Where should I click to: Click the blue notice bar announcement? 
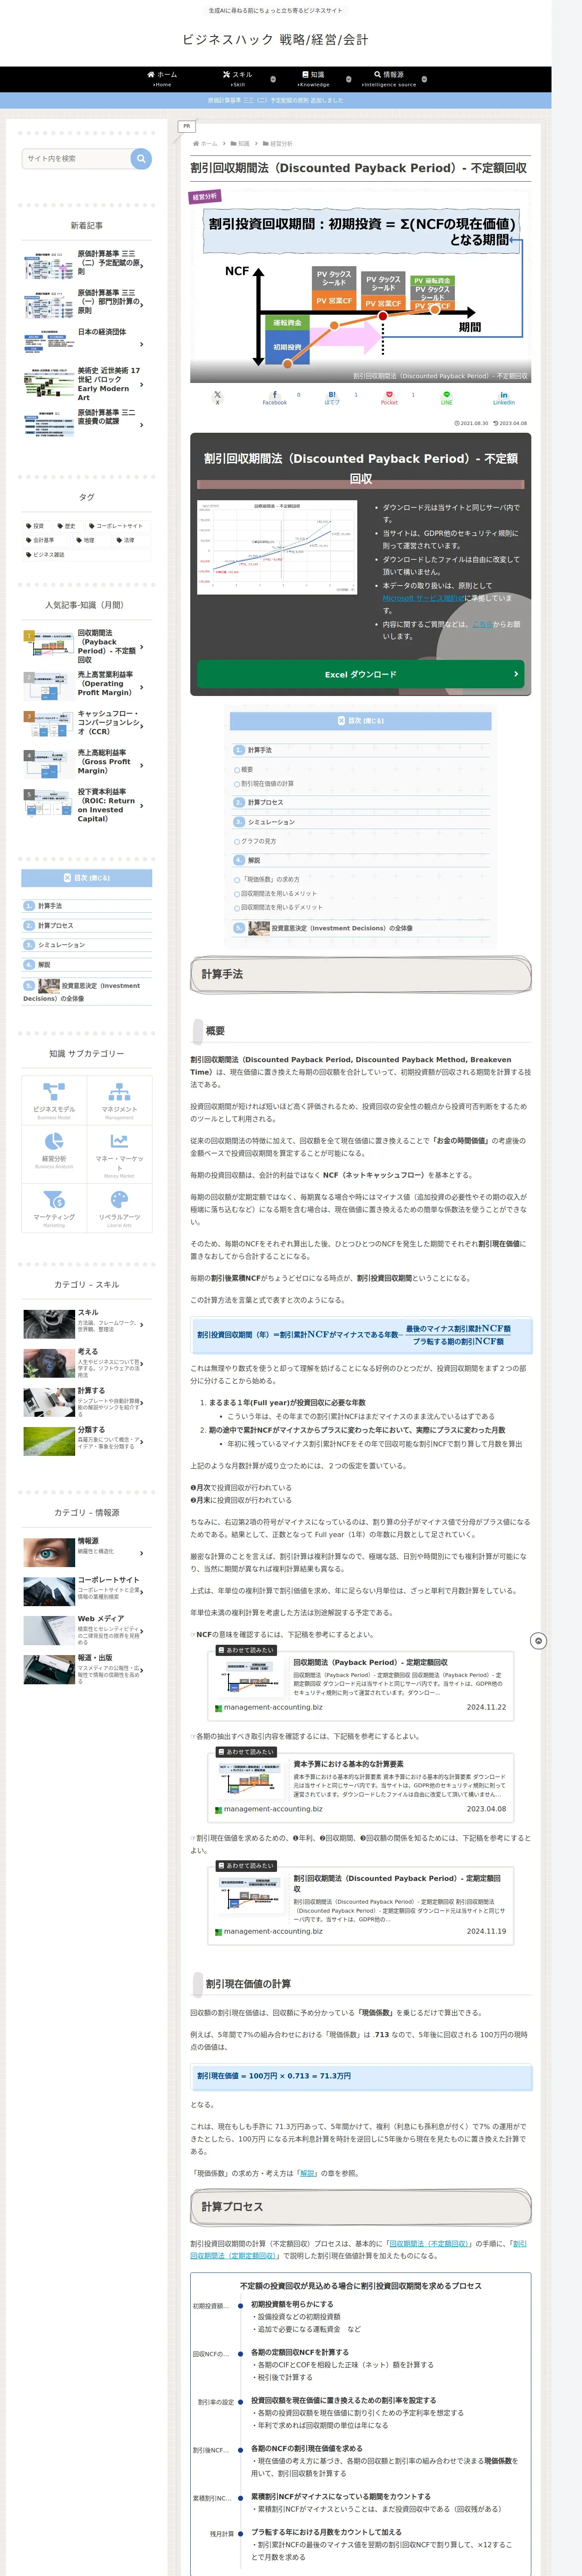(x=275, y=100)
